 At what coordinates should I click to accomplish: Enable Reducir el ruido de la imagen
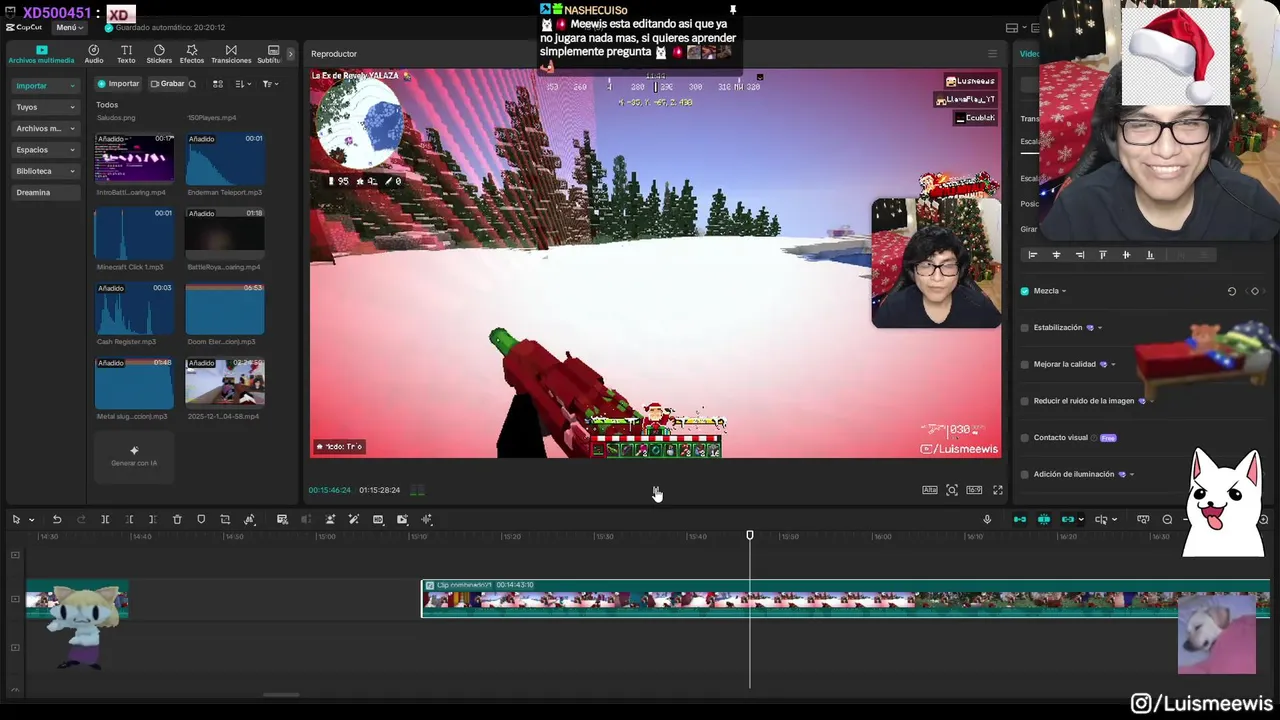(x=1024, y=401)
